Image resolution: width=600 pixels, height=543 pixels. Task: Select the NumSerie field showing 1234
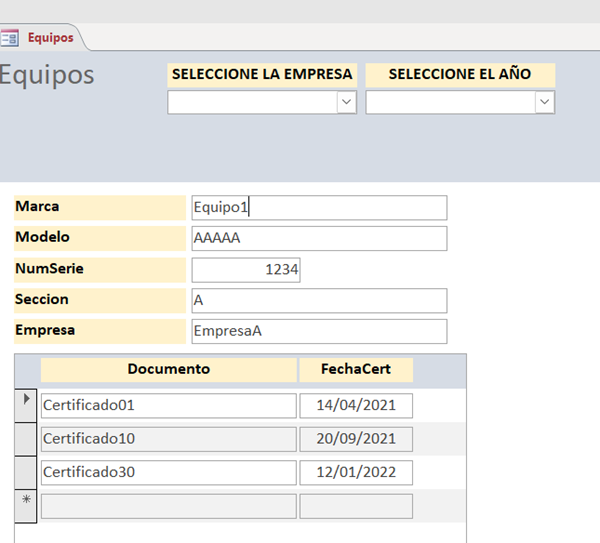coord(246,270)
